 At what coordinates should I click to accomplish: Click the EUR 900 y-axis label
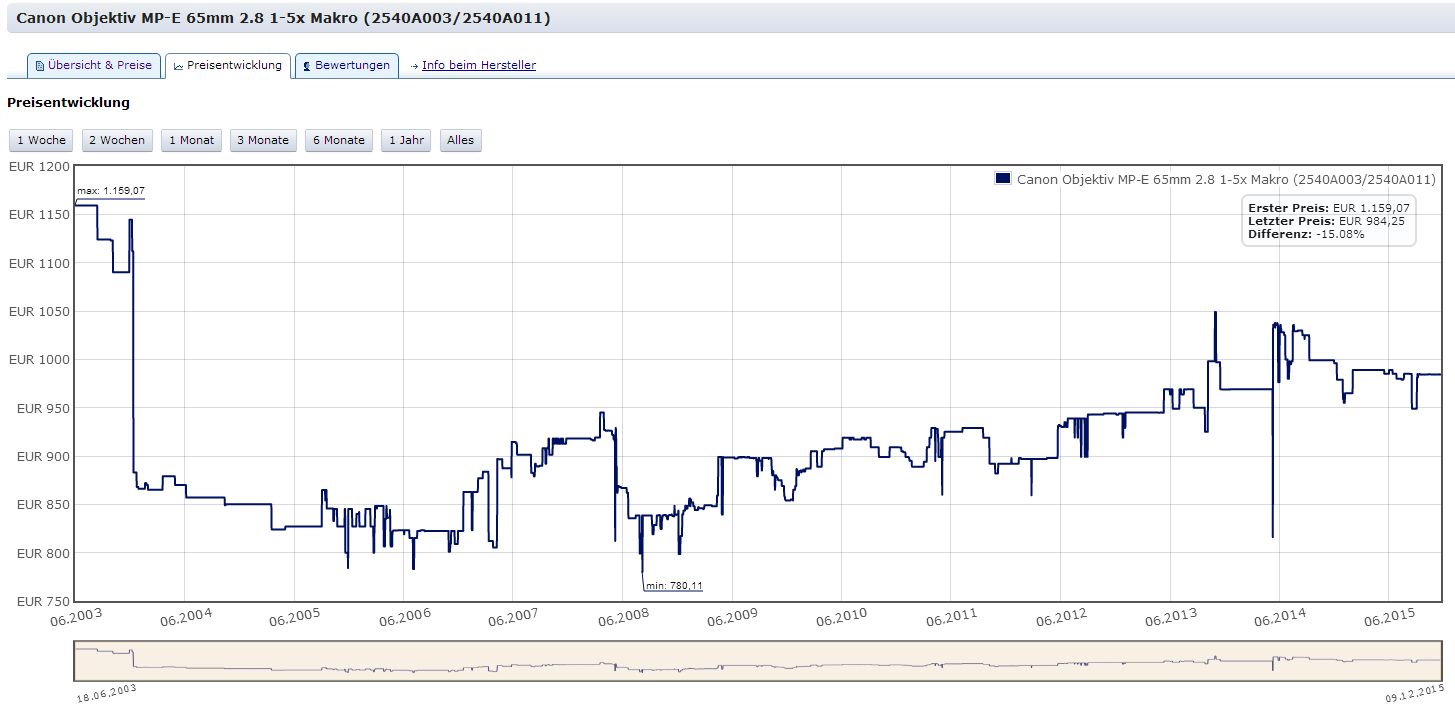(x=41, y=457)
